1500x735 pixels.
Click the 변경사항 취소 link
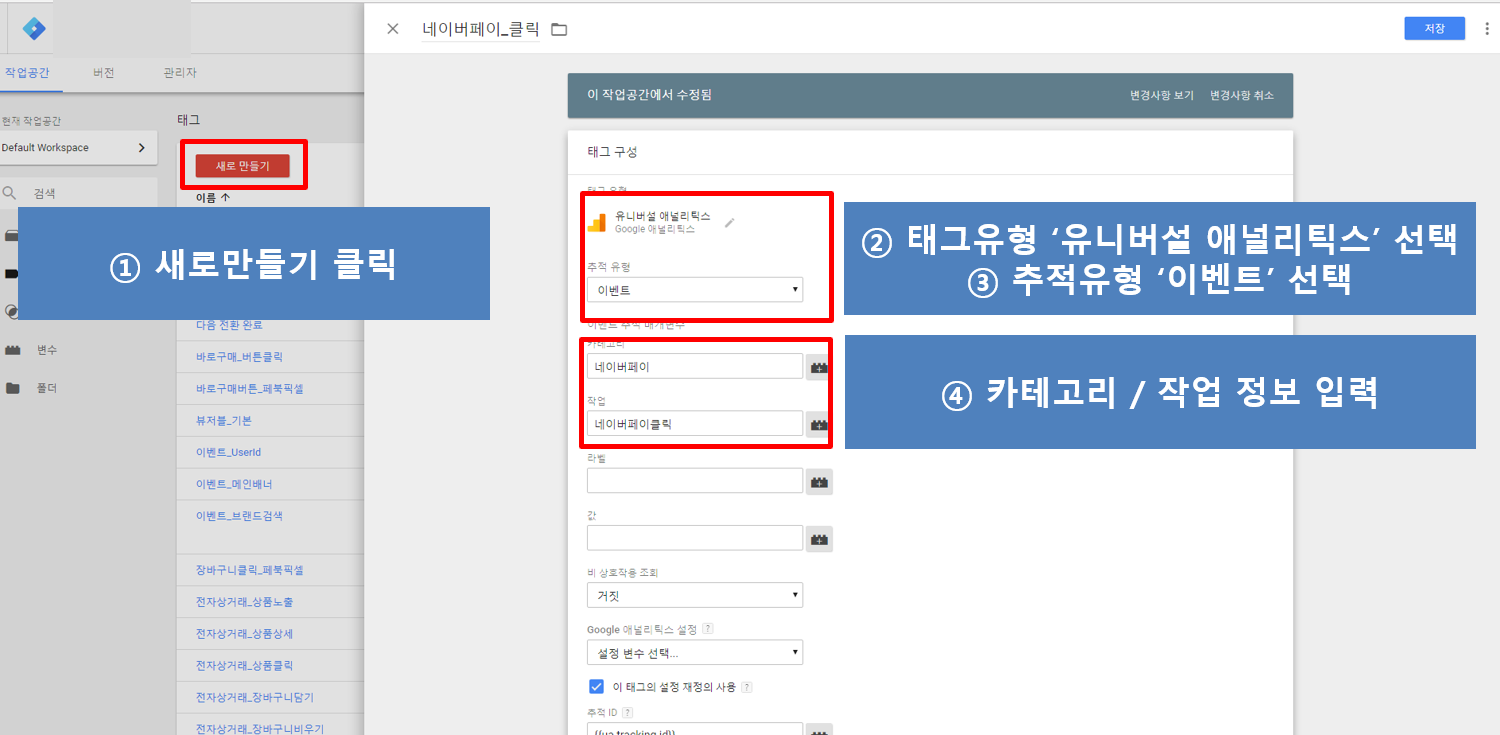click(x=1241, y=96)
